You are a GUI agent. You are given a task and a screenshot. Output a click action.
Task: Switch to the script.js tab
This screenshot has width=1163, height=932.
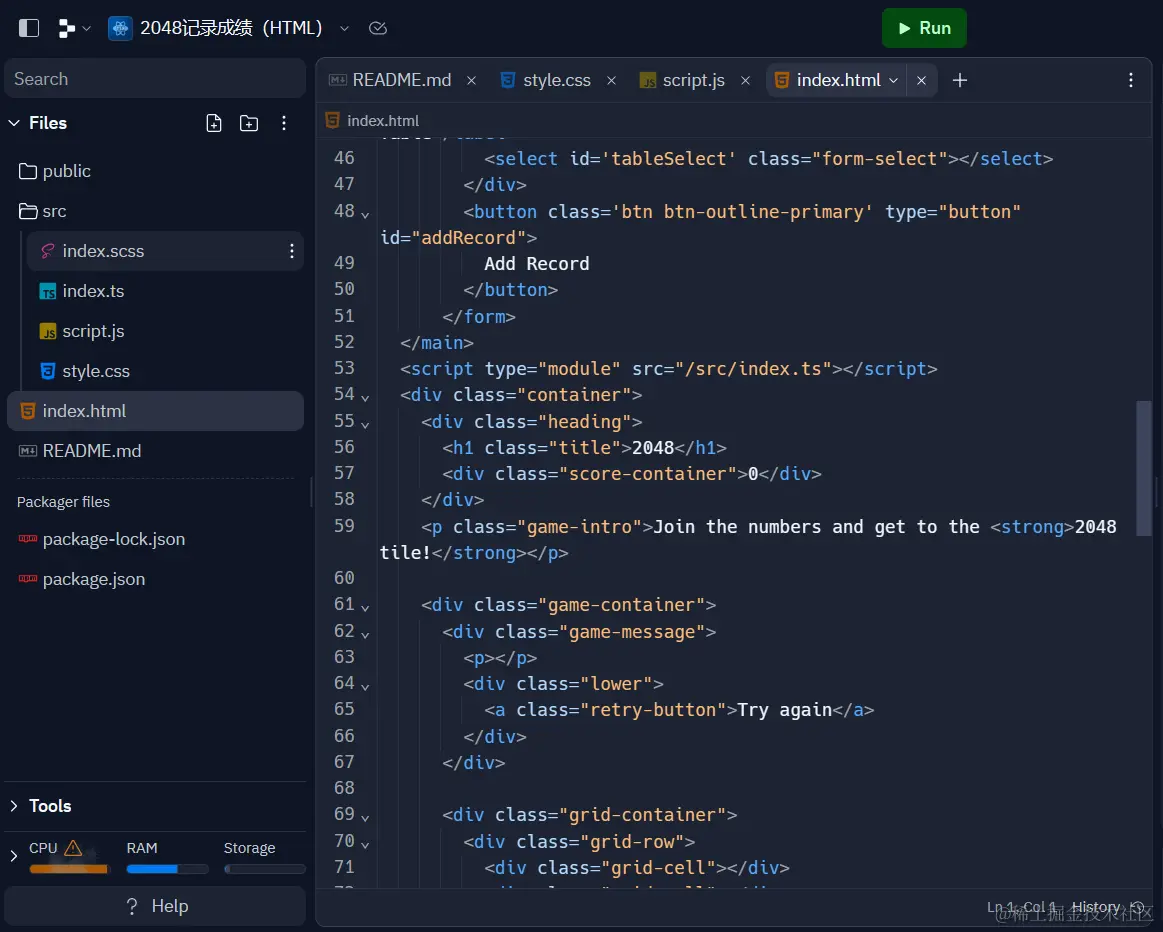683,80
